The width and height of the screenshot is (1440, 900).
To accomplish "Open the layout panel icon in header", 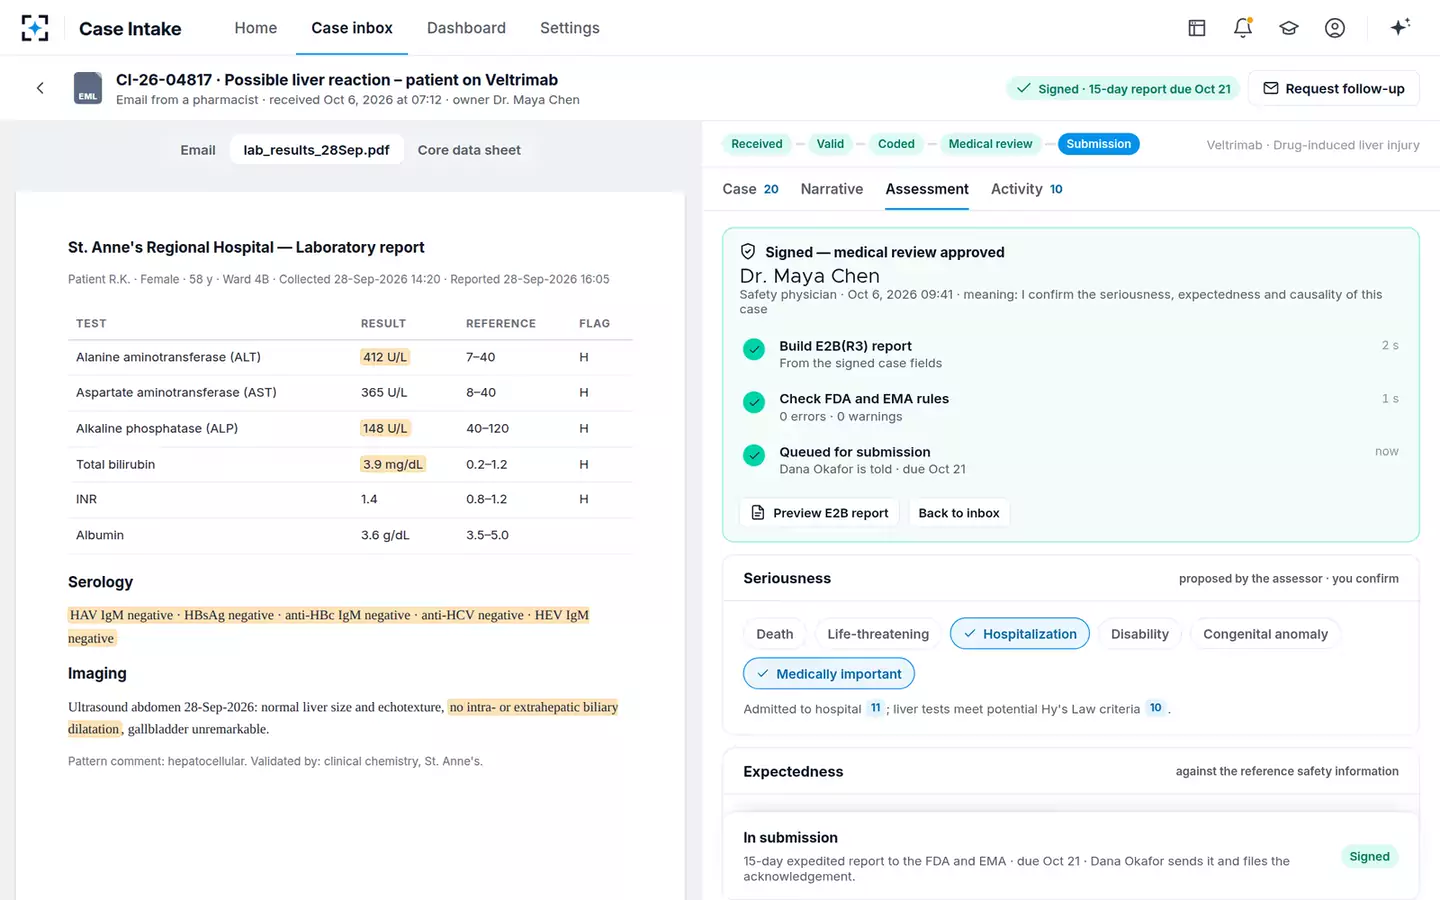I will [1197, 28].
